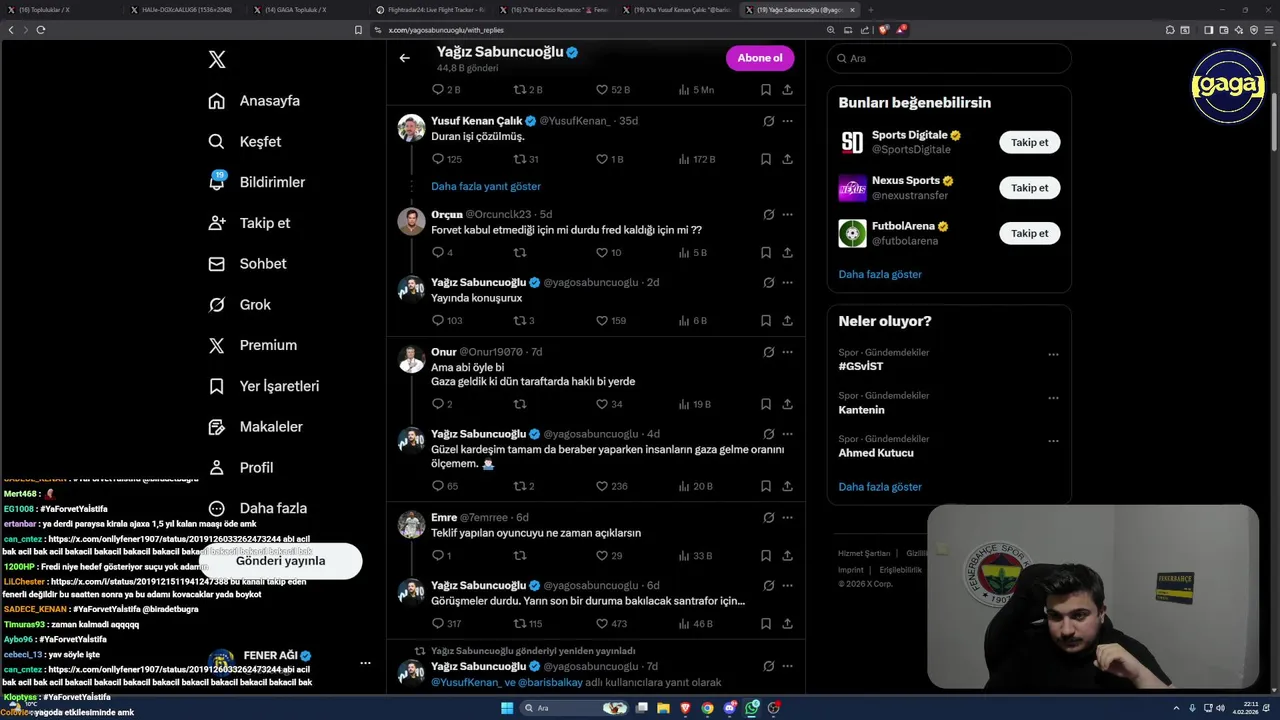Like Yusuf Kenan Çalık's post
The width and height of the screenshot is (1280, 720).
pyautogui.click(x=602, y=159)
